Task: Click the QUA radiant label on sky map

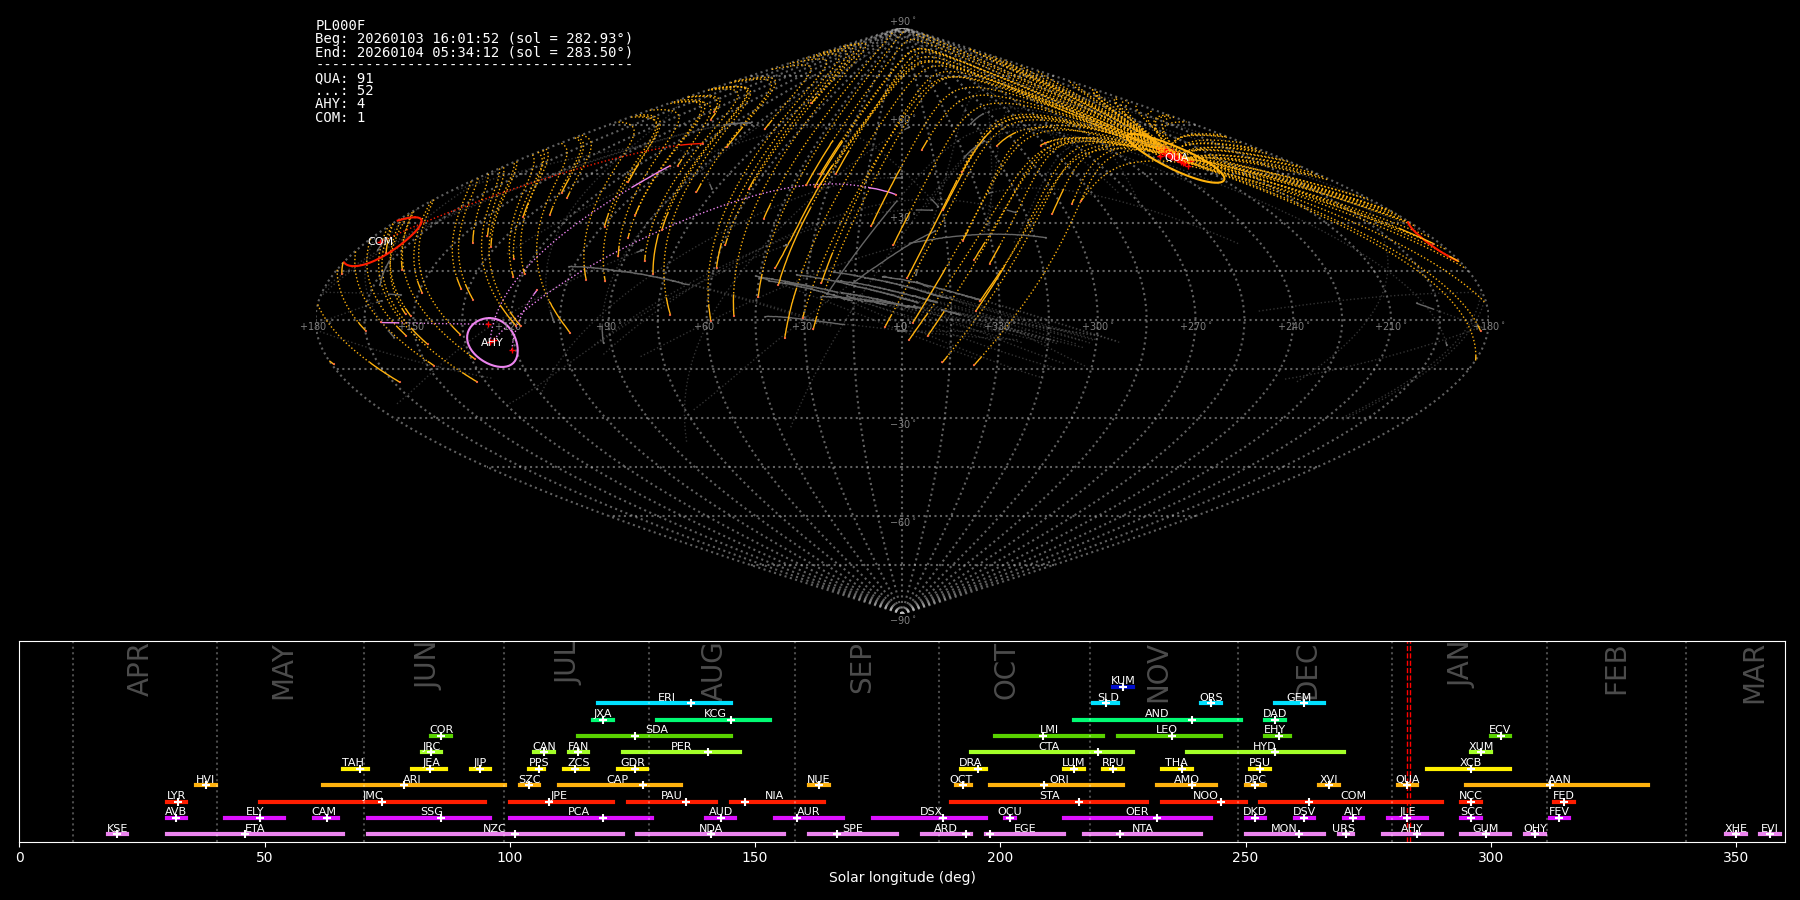Action: click(1176, 157)
